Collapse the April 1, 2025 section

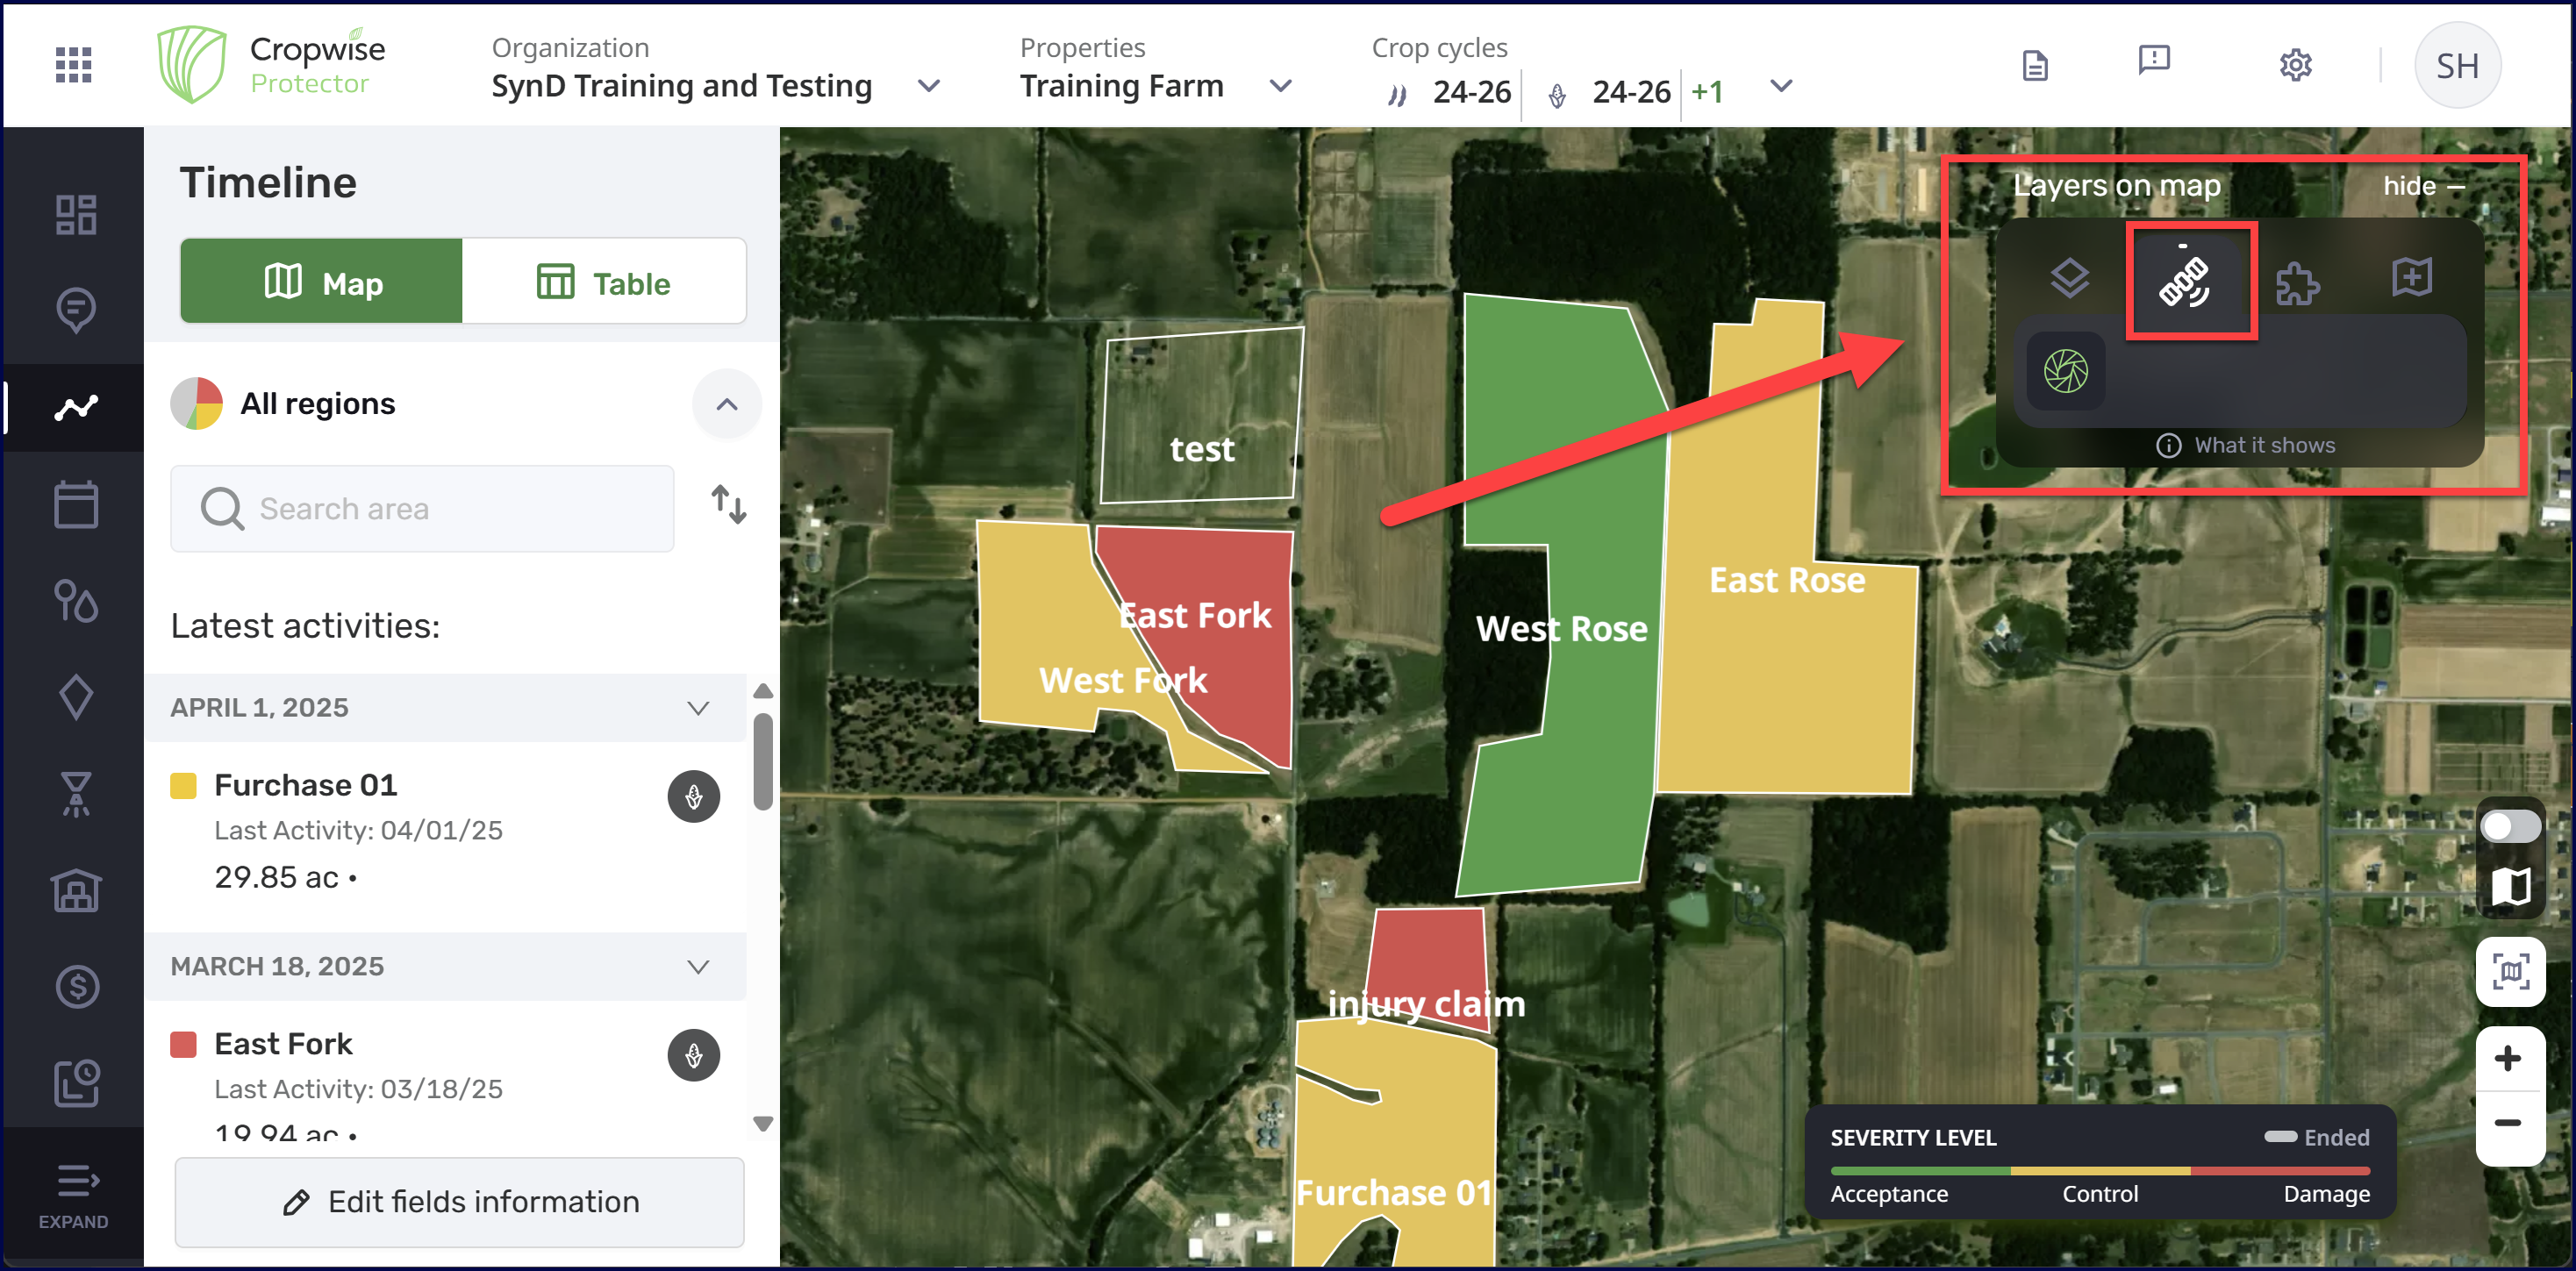click(698, 708)
